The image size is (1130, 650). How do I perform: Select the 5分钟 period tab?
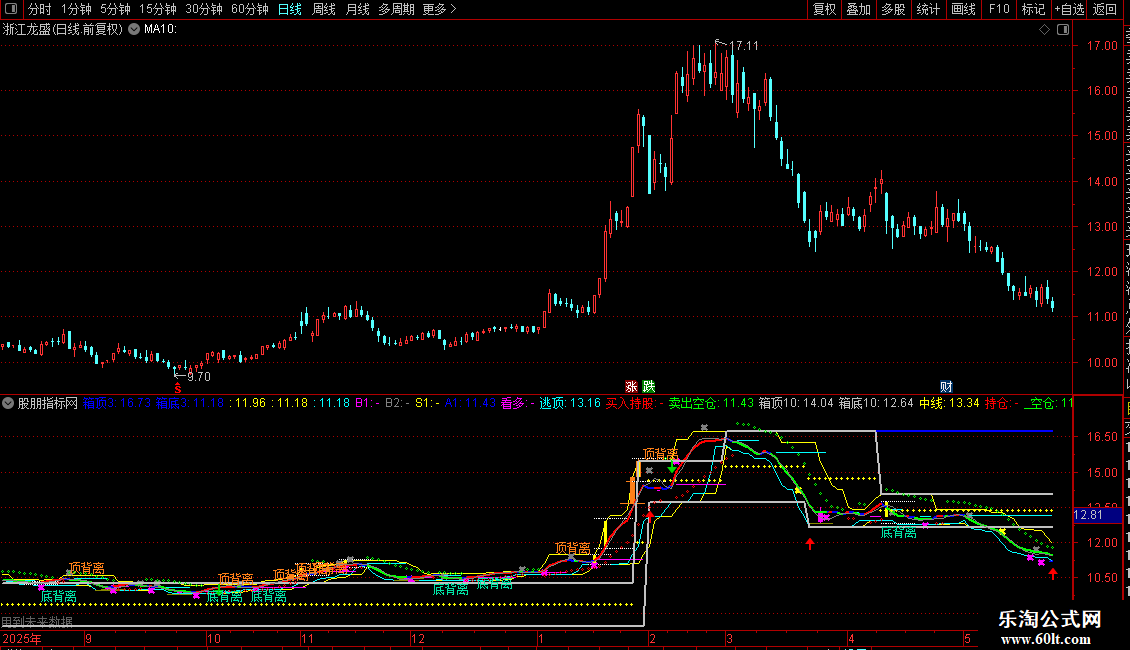pyautogui.click(x=115, y=9)
